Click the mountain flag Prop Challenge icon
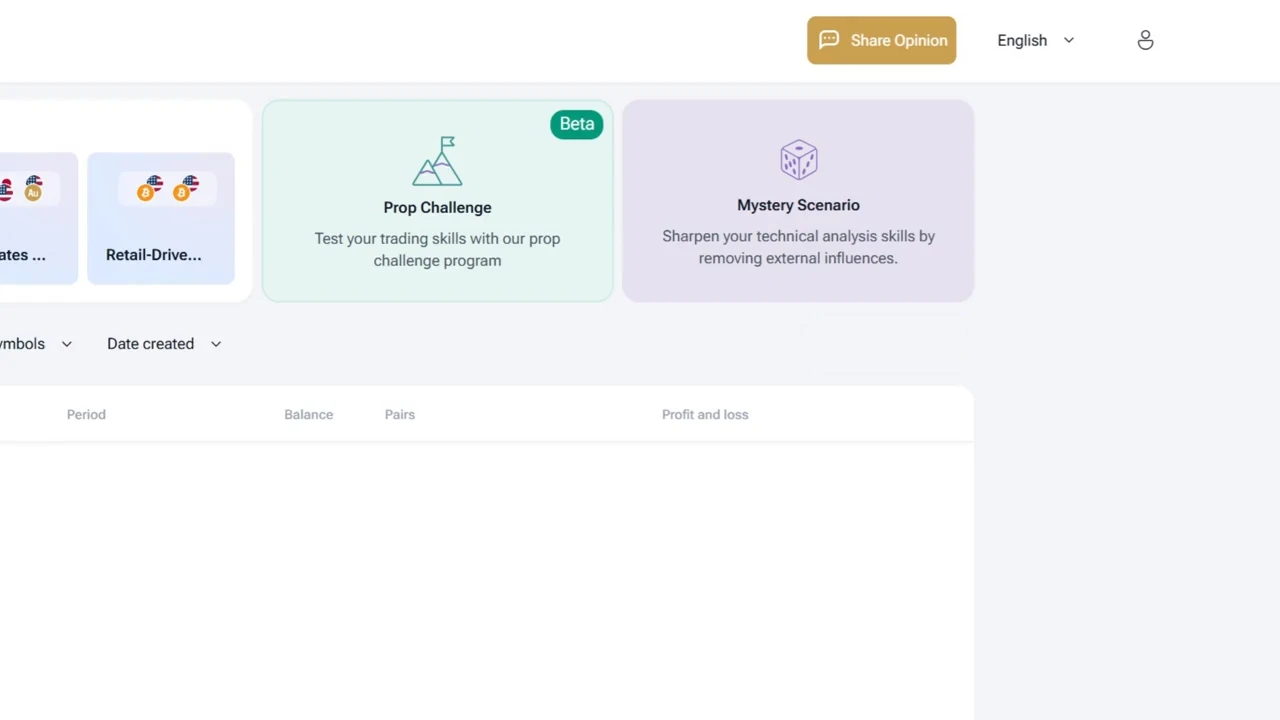Screen dimensions: 1280x720 click(437, 161)
